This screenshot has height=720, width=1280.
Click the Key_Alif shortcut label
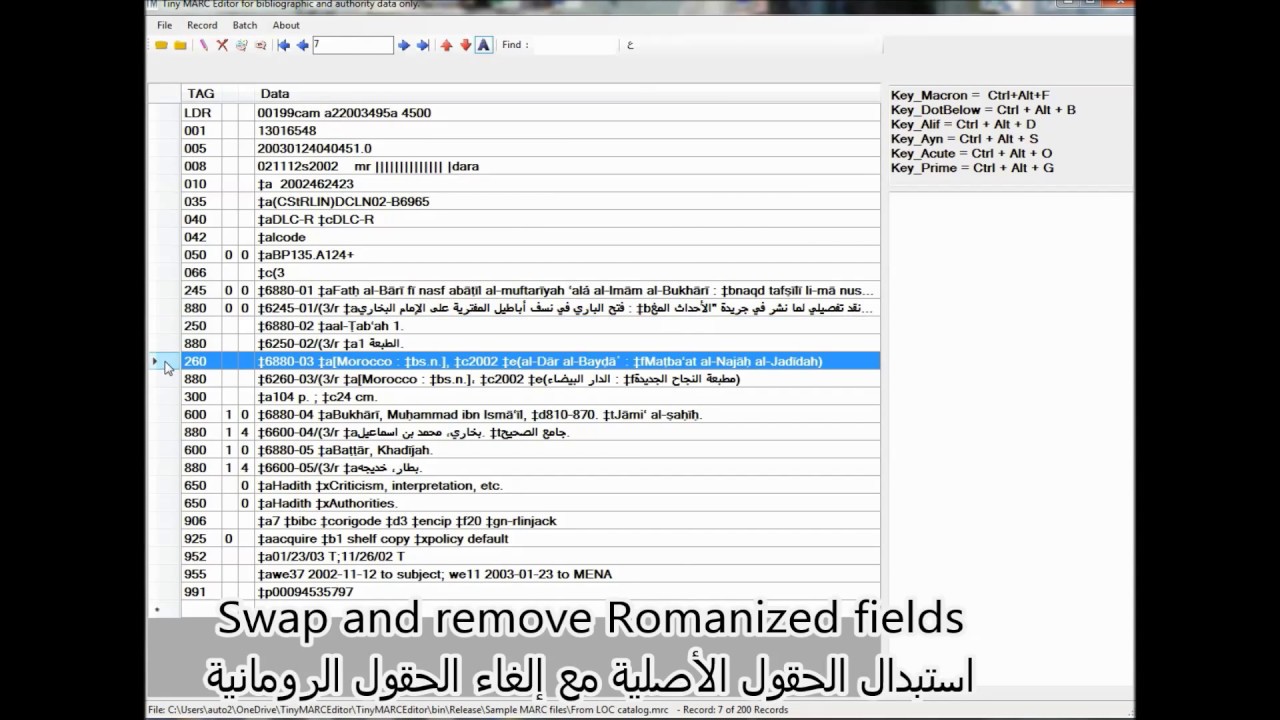pos(963,125)
